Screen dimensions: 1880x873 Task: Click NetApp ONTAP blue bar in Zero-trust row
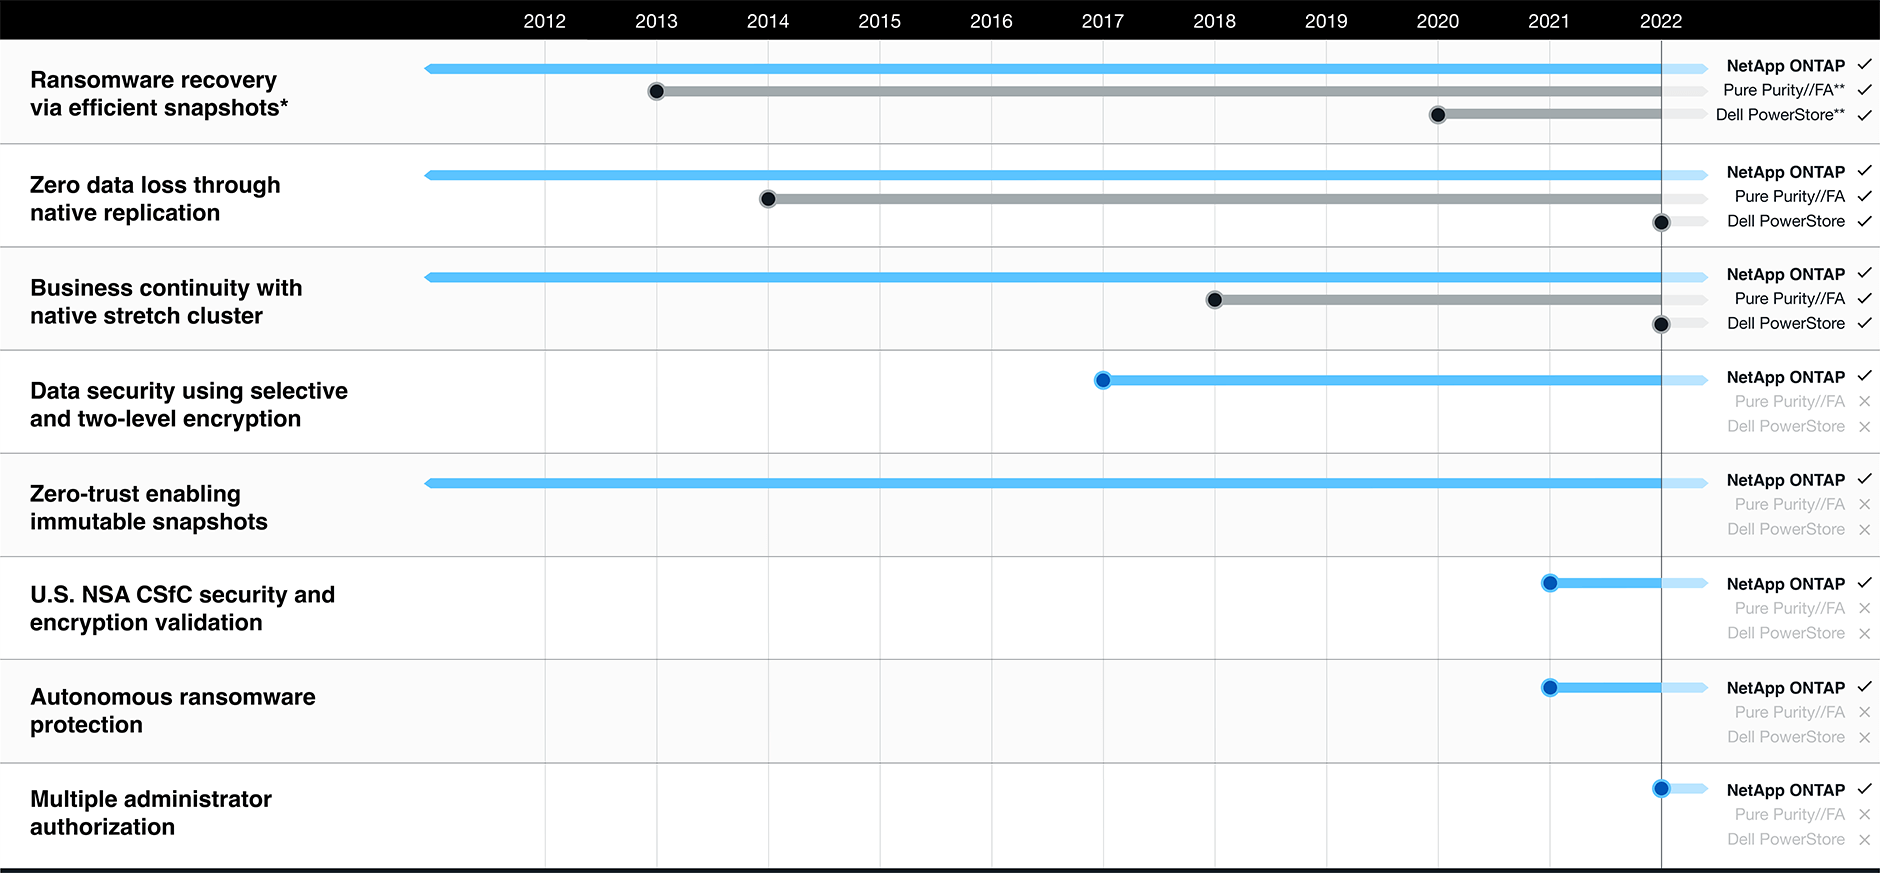(1066, 483)
